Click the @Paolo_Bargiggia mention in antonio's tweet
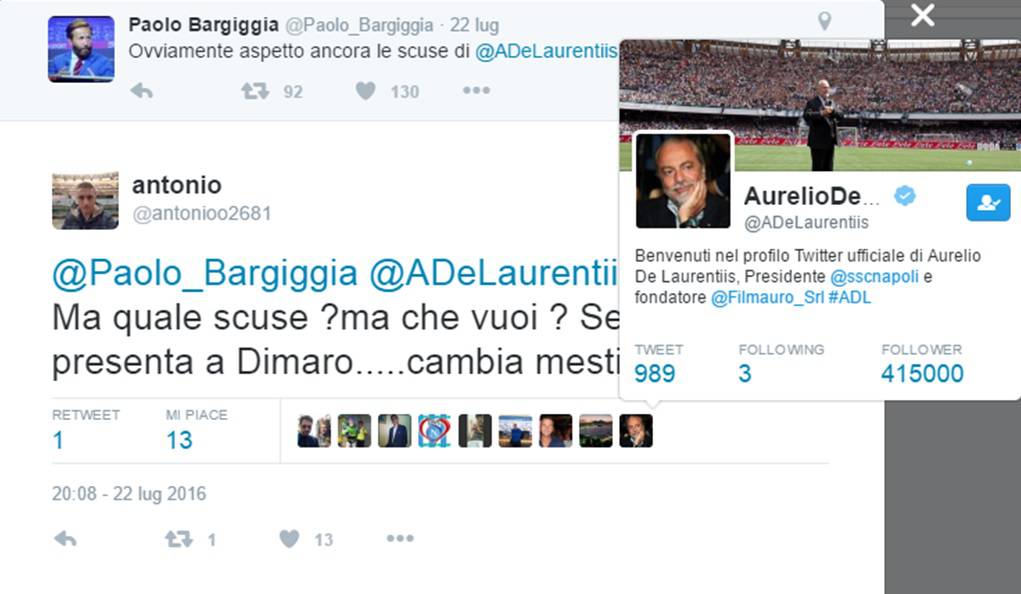This screenshot has height=594, width=1021. click(x=204, y=274)
